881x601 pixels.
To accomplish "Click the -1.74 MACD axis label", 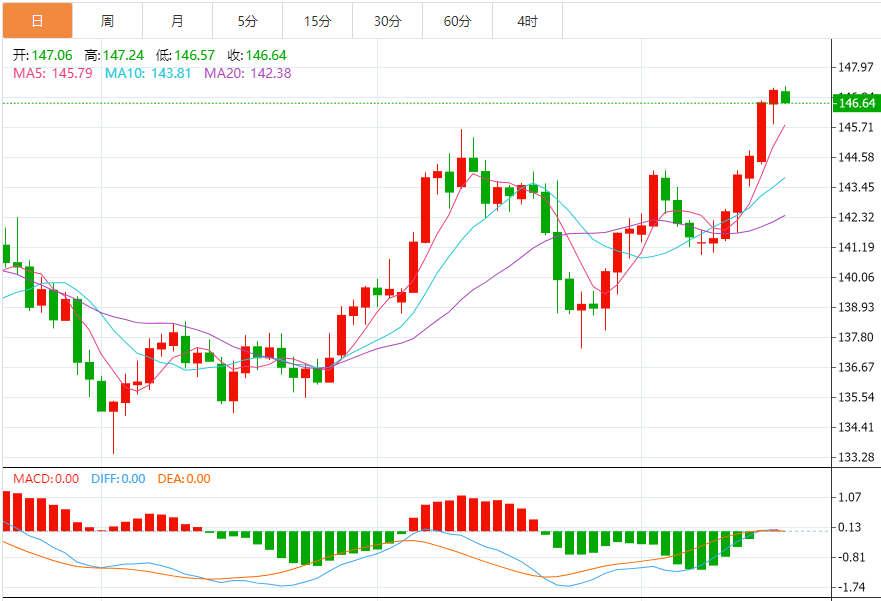I will click(x=850, y=588).
